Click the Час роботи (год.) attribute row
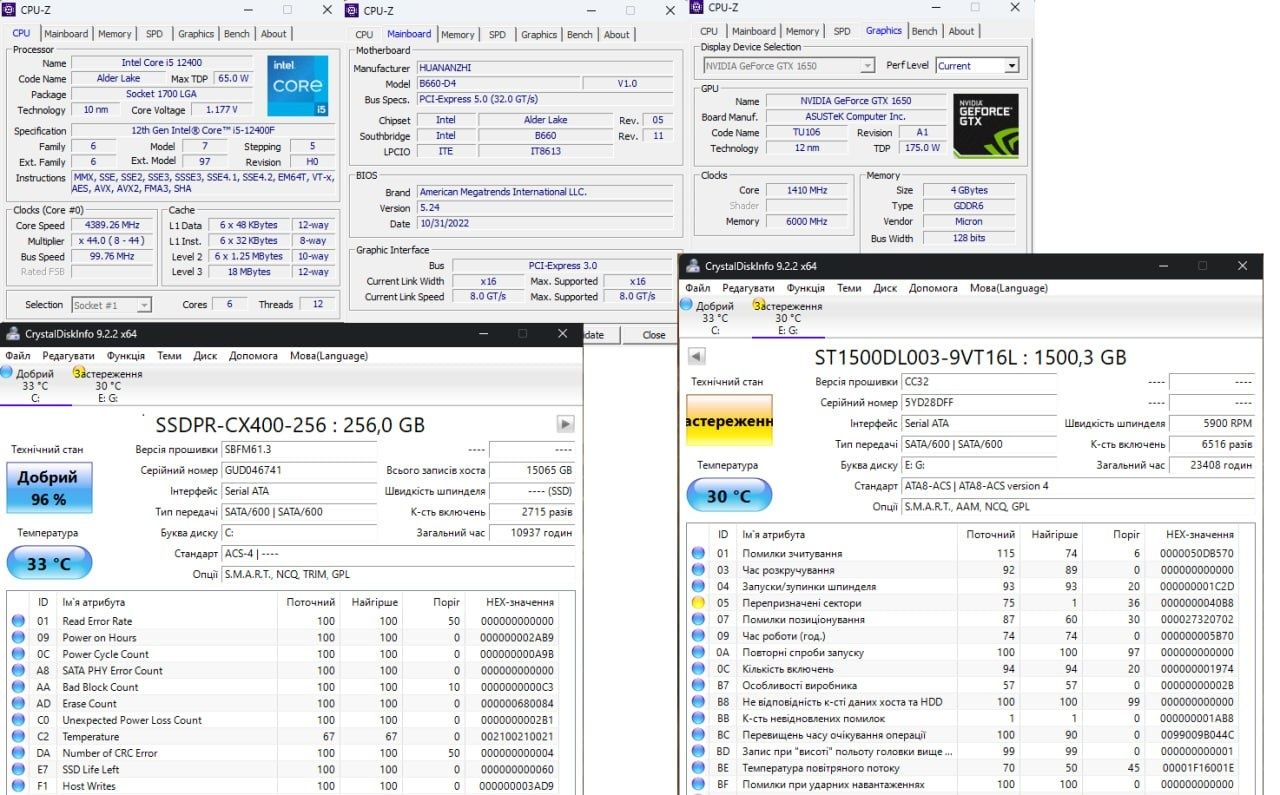The height and width of the screenshot is (795, 1280). point(968,636)
